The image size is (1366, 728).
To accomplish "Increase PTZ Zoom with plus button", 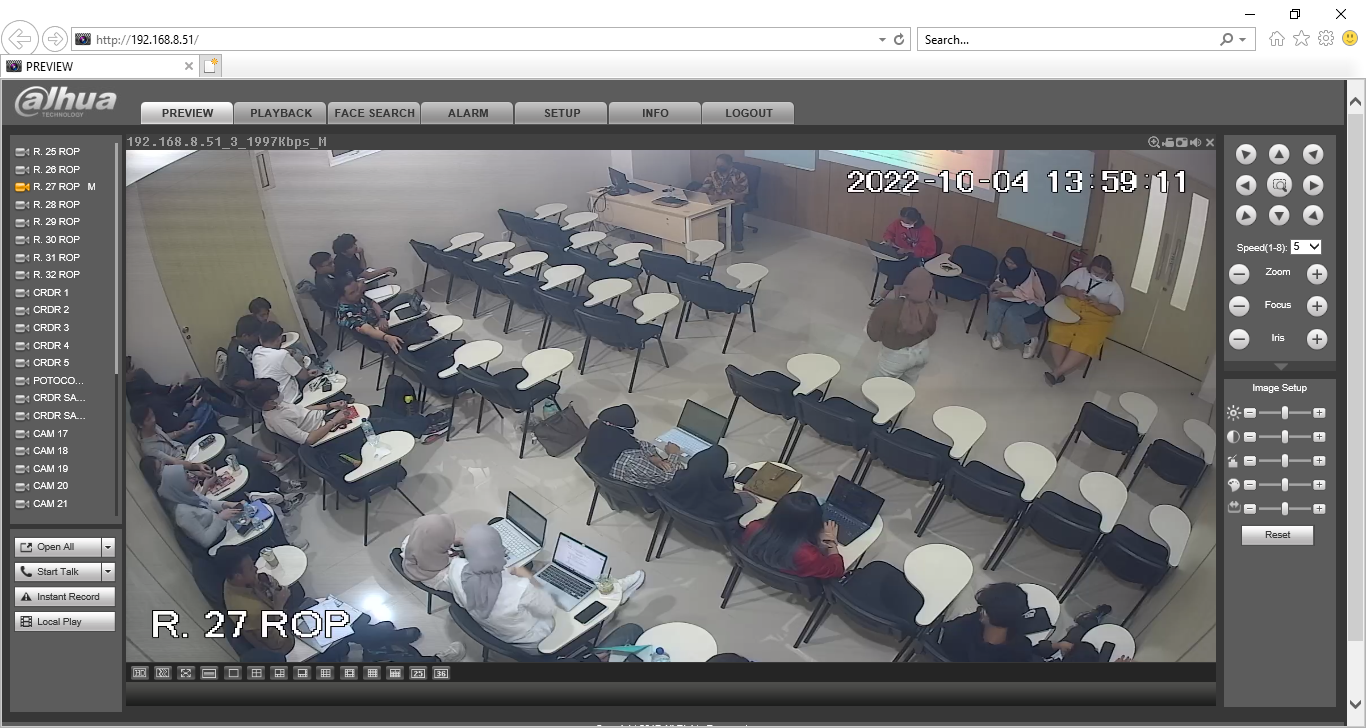I will click(1317, 274).
